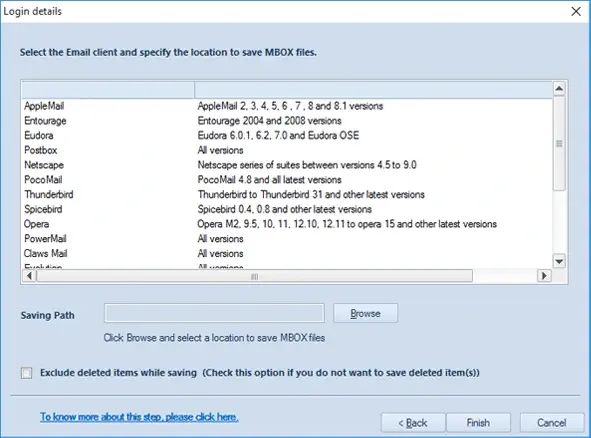Select Thunderbird in the client list
This screenshot has width=591, height=438.
click(x=49, y=194)
